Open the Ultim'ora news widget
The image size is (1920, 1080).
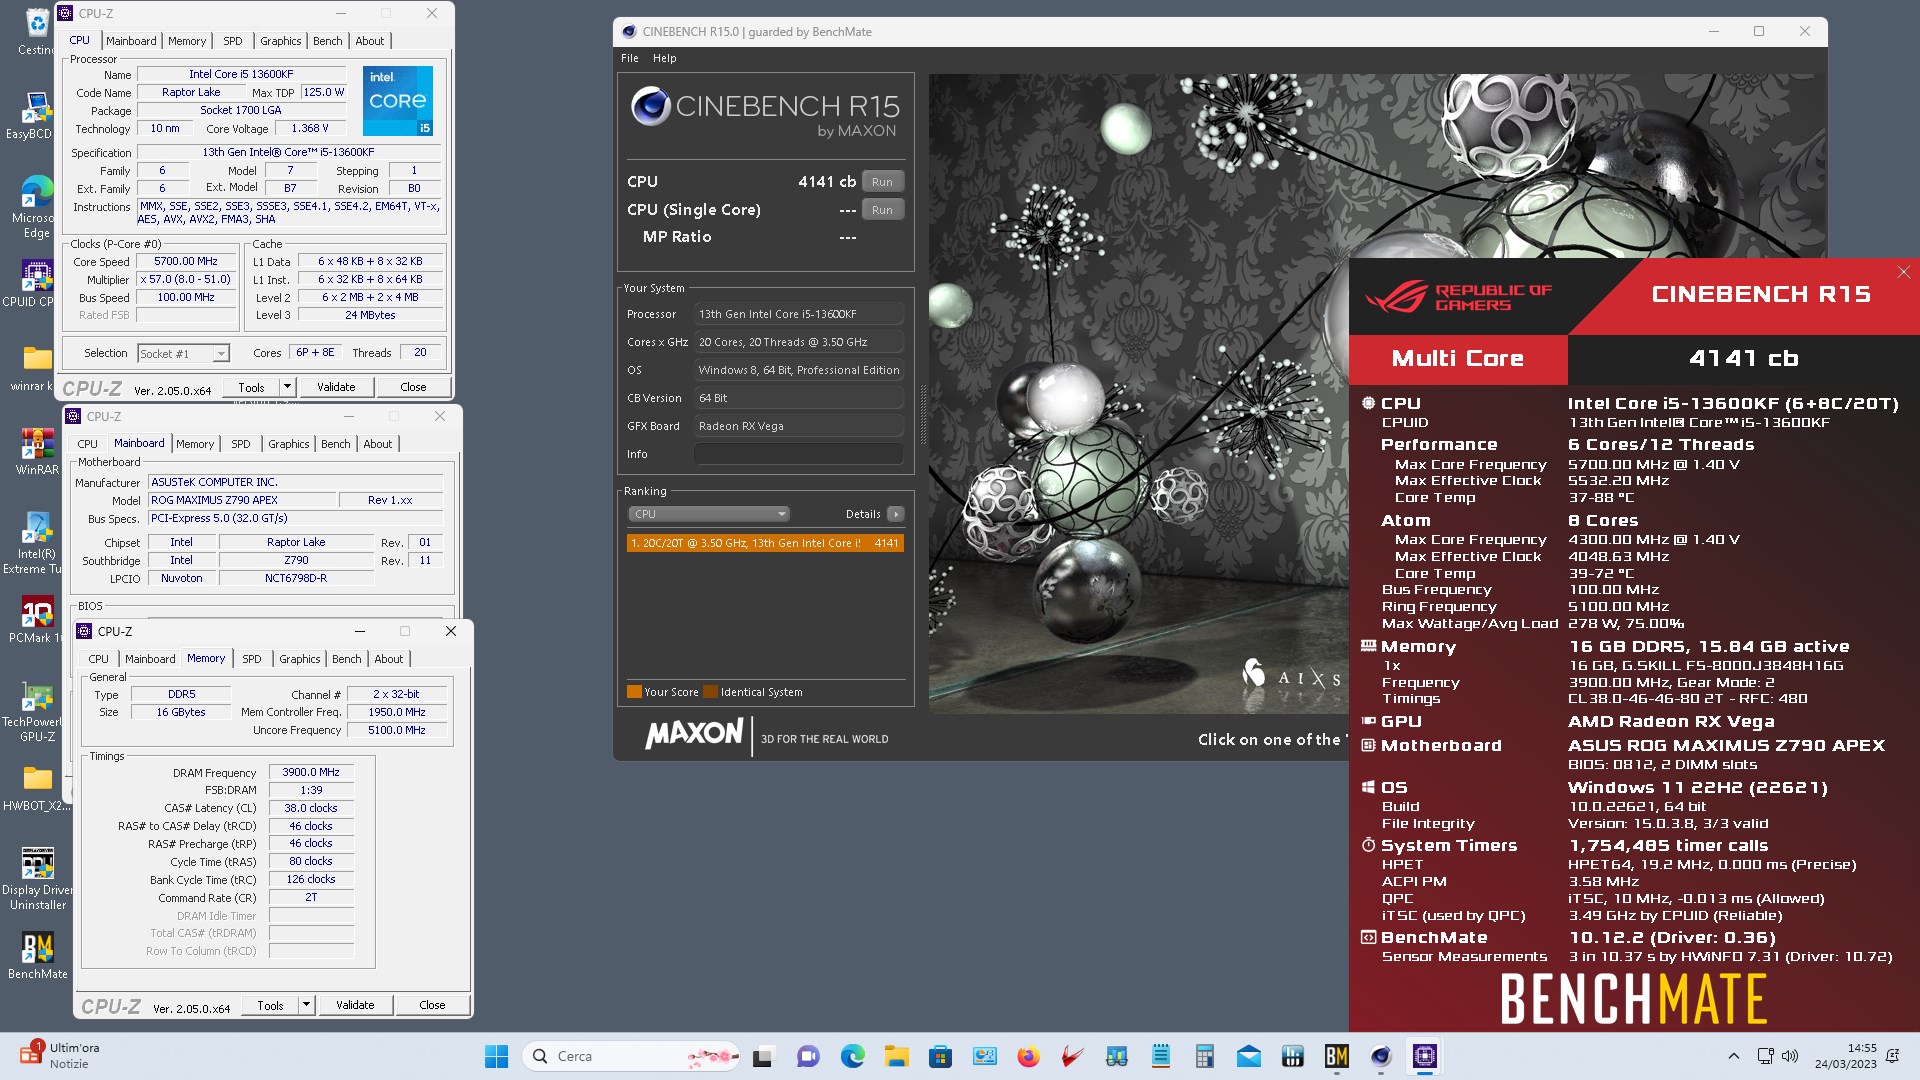click(x=62, y=1055)
